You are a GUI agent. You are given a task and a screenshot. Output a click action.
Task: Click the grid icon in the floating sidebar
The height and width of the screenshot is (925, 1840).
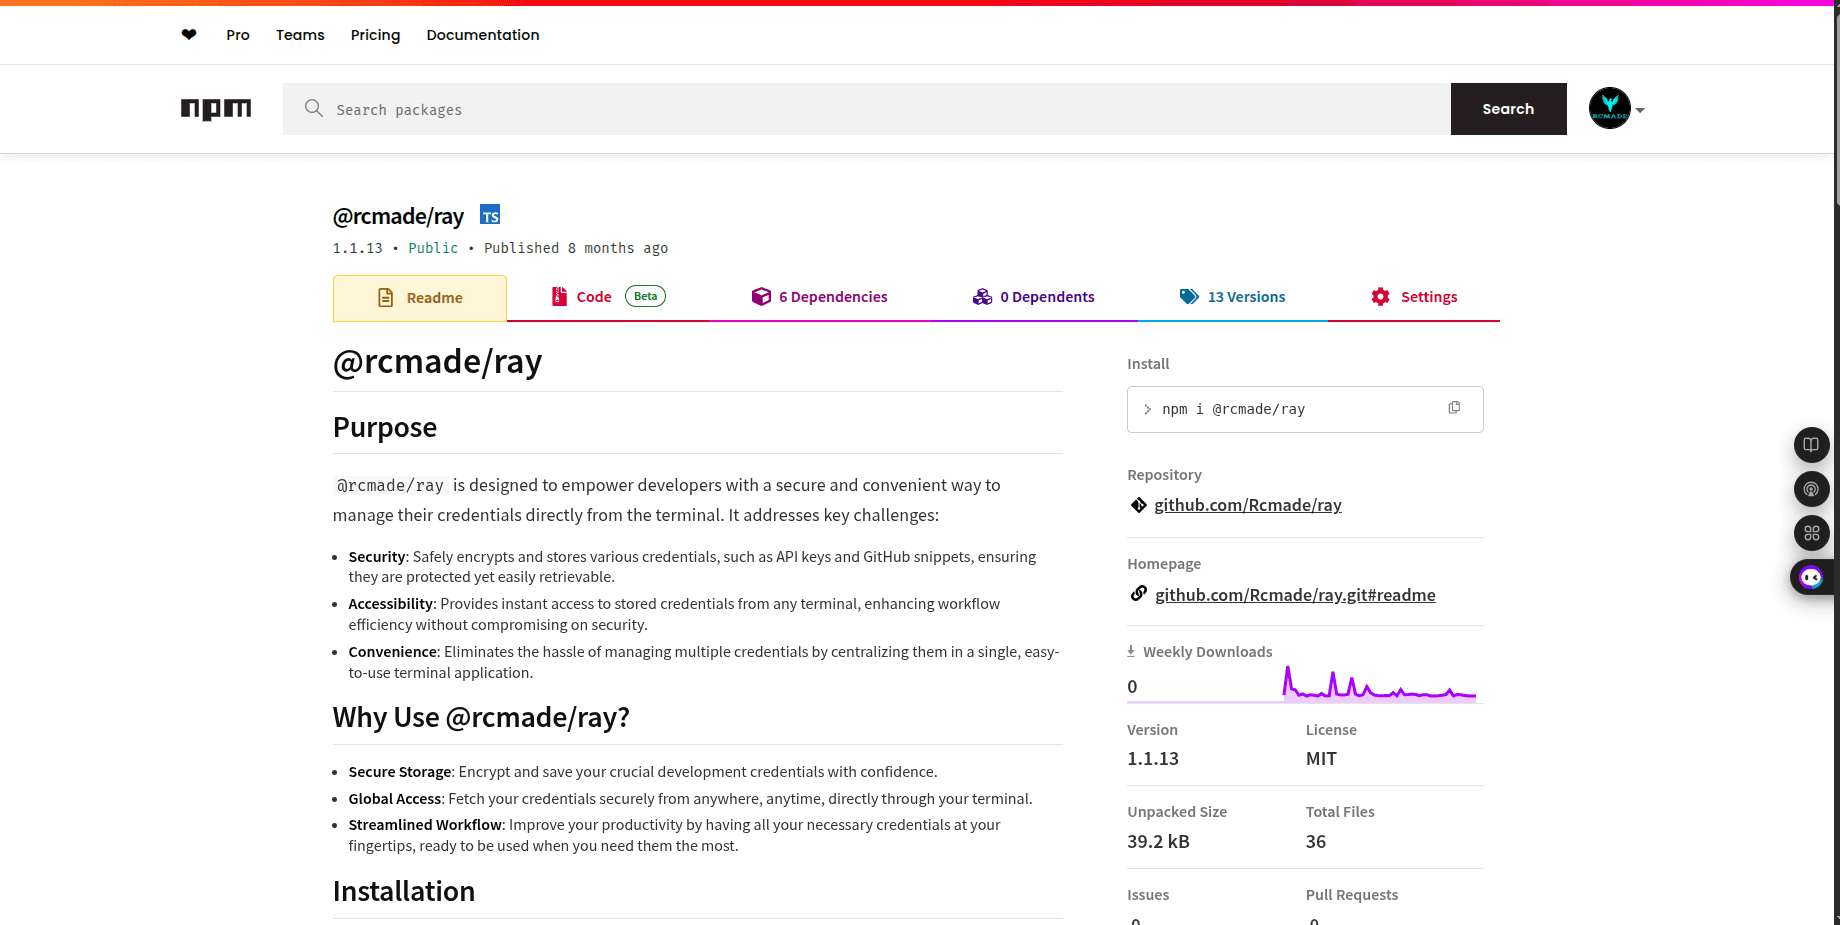tap(1811, 533)
